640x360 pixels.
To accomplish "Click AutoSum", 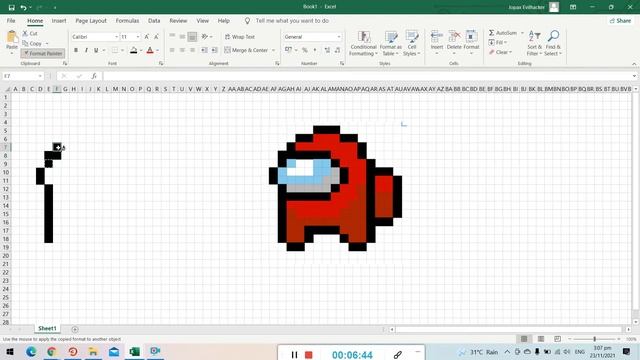I will pyautogui.click(x=503, y=33).
